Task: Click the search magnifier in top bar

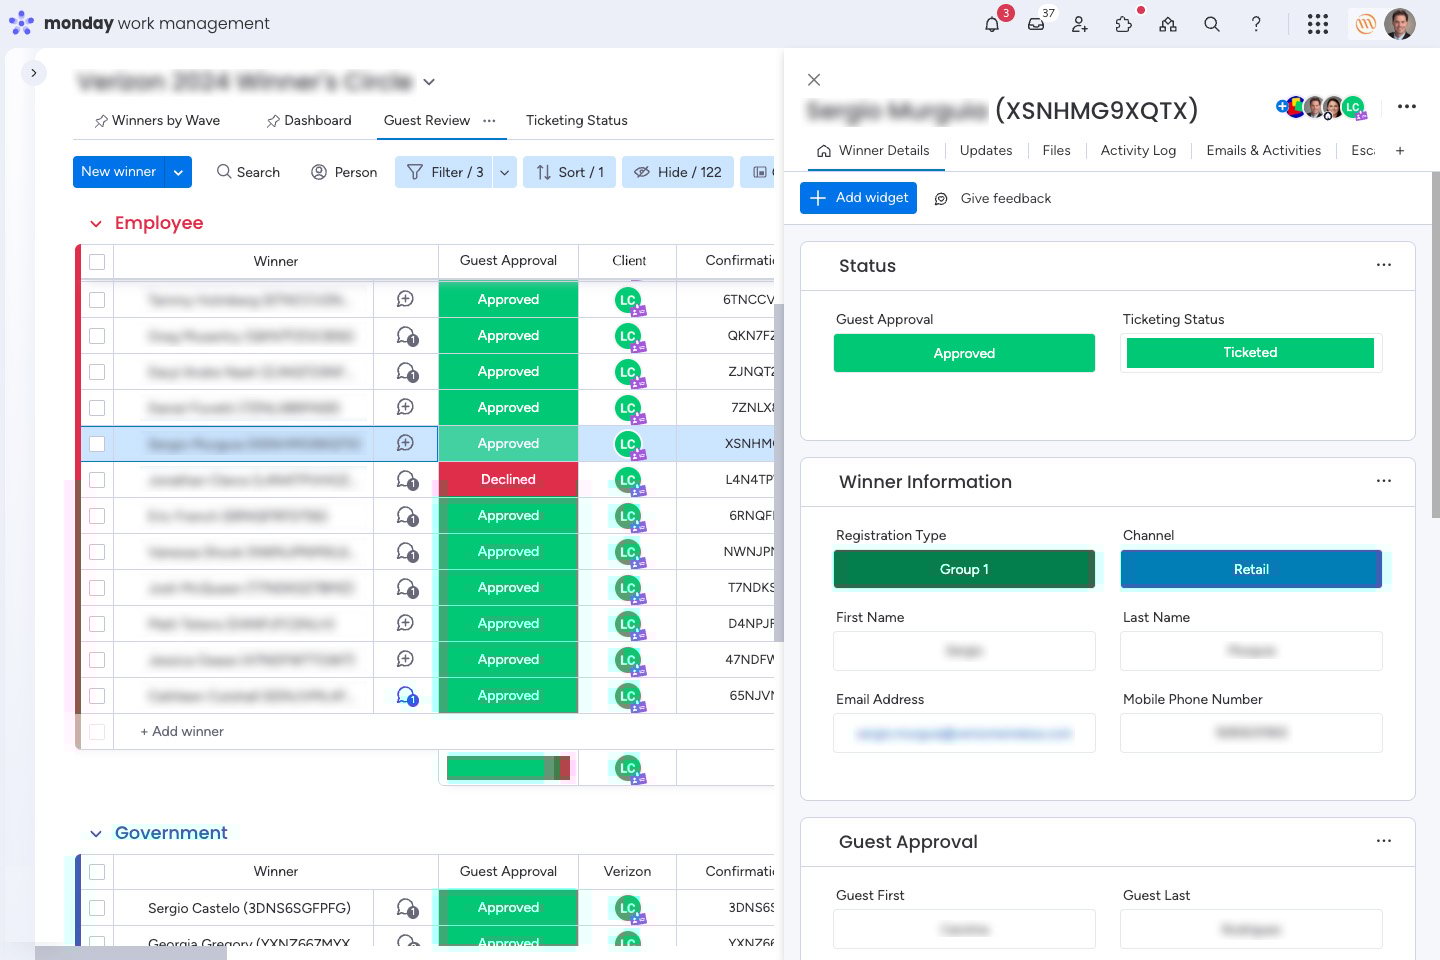Action: click(x=1212, y=24)
